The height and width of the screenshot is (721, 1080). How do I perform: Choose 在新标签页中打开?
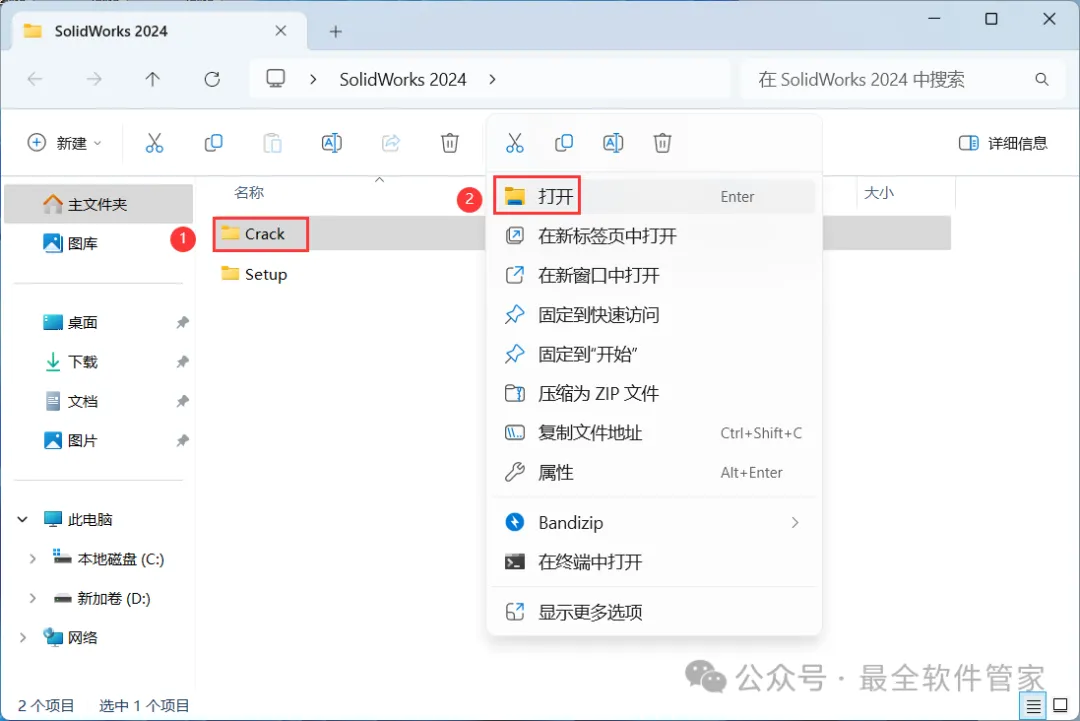[x=654, y=236]
